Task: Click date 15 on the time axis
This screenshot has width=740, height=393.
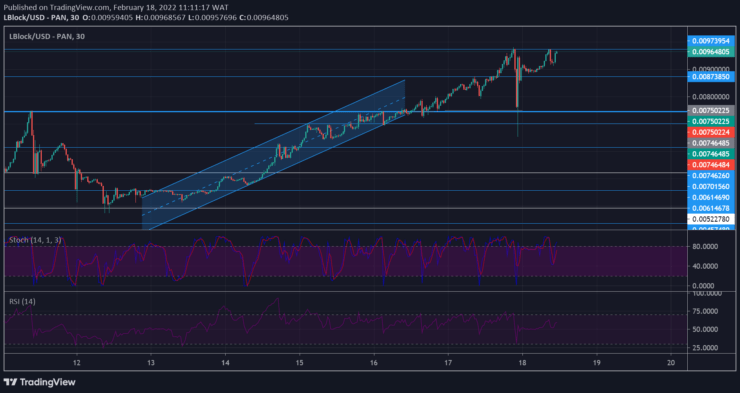Action: click(299, 363)
